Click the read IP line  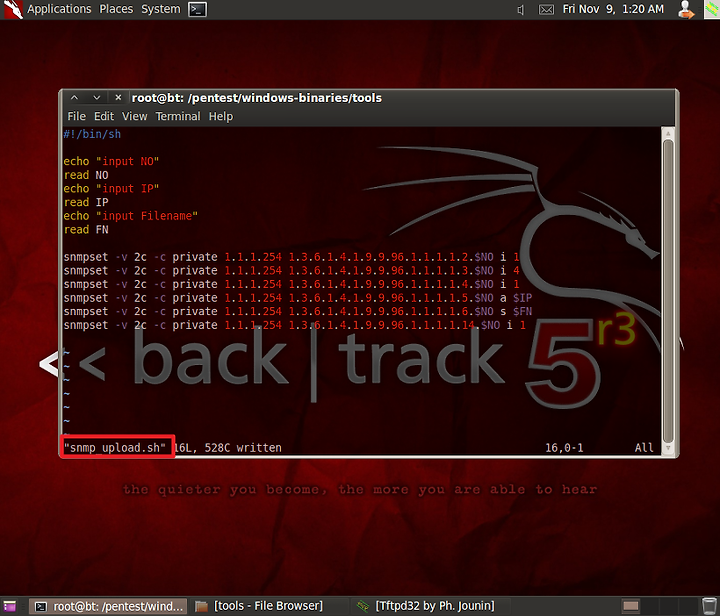[86, 202]
